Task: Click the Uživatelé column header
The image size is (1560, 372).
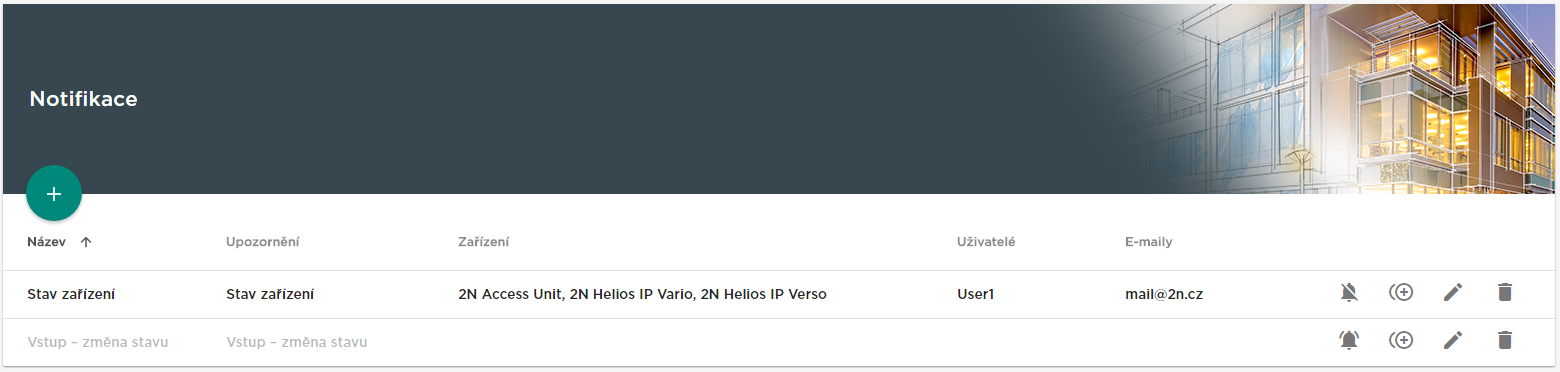Action: [986, 242]
